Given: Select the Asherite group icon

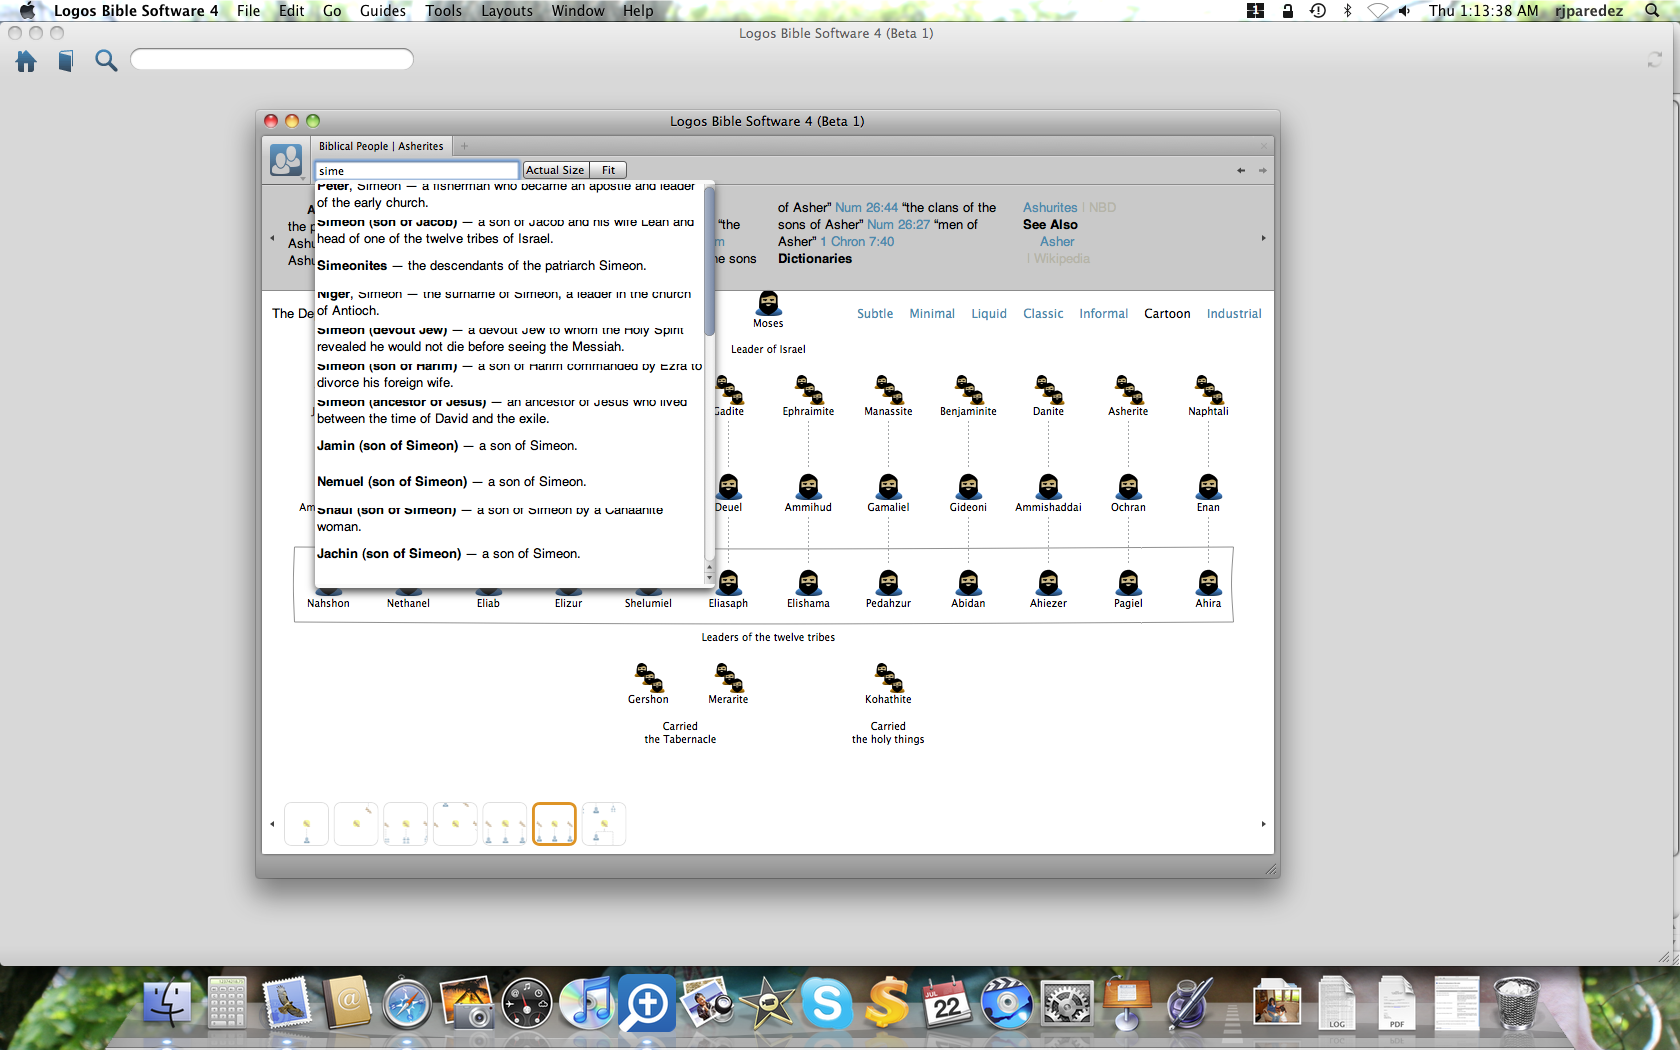Looking at the screenshot, I should pos(1128,390).
